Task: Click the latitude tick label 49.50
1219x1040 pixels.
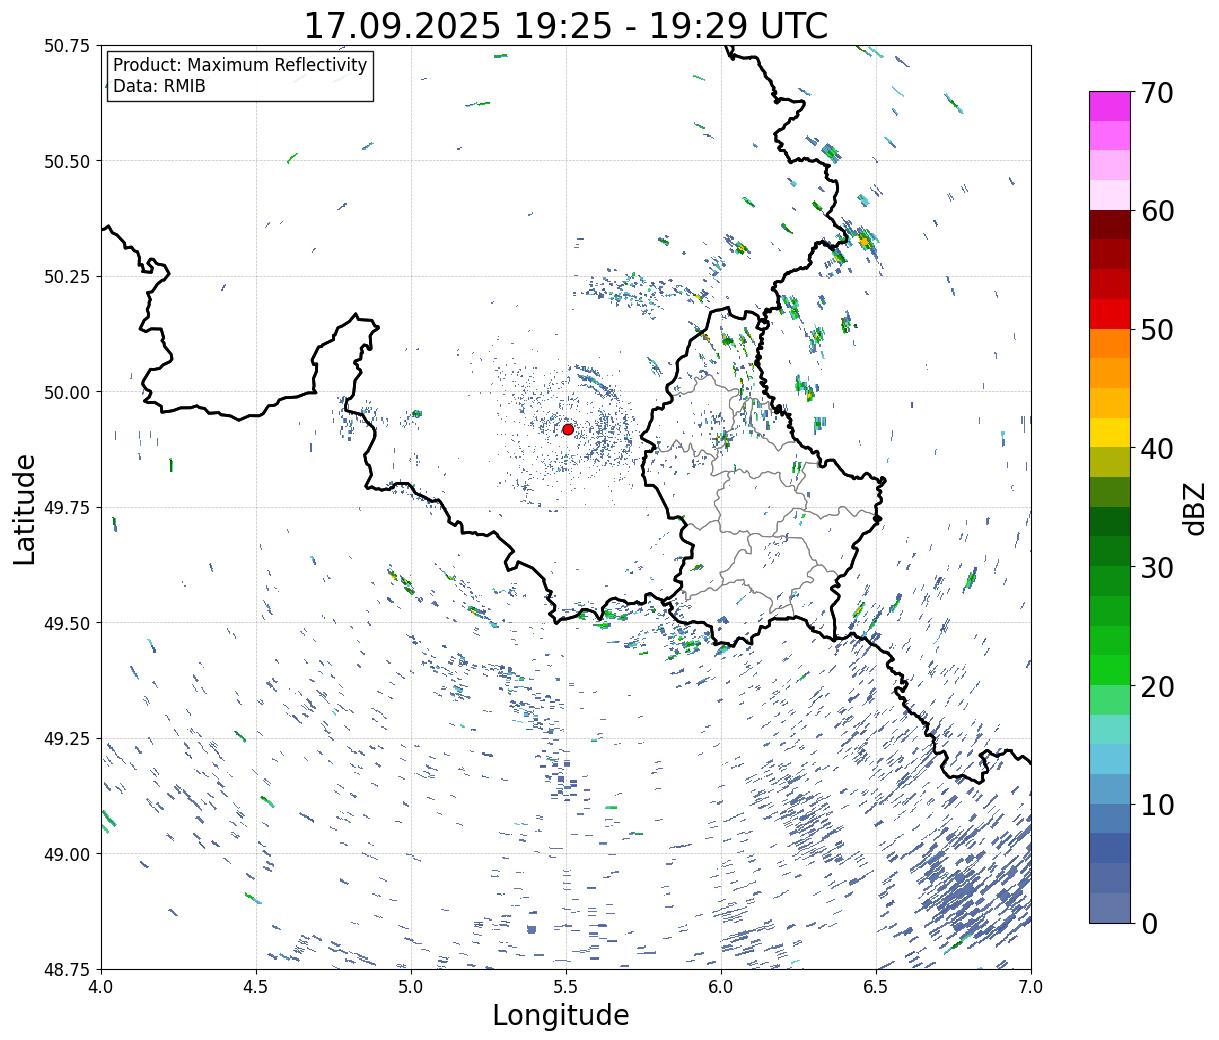Action: (x=67, y=623)
